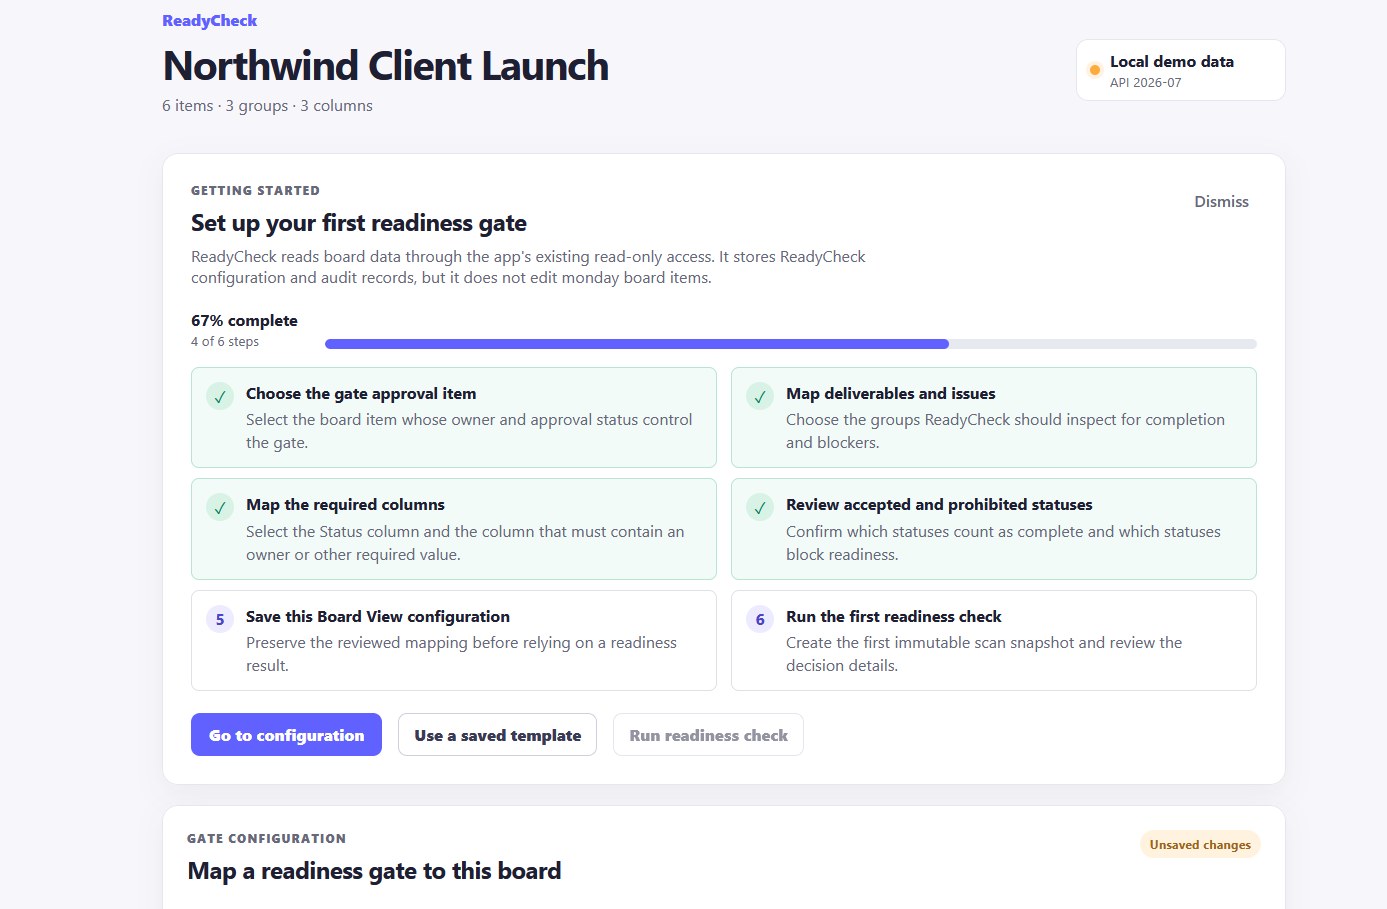Click the ReadyCheck brand link
The height and width of the screenshot is (909, 1387).
210,20
